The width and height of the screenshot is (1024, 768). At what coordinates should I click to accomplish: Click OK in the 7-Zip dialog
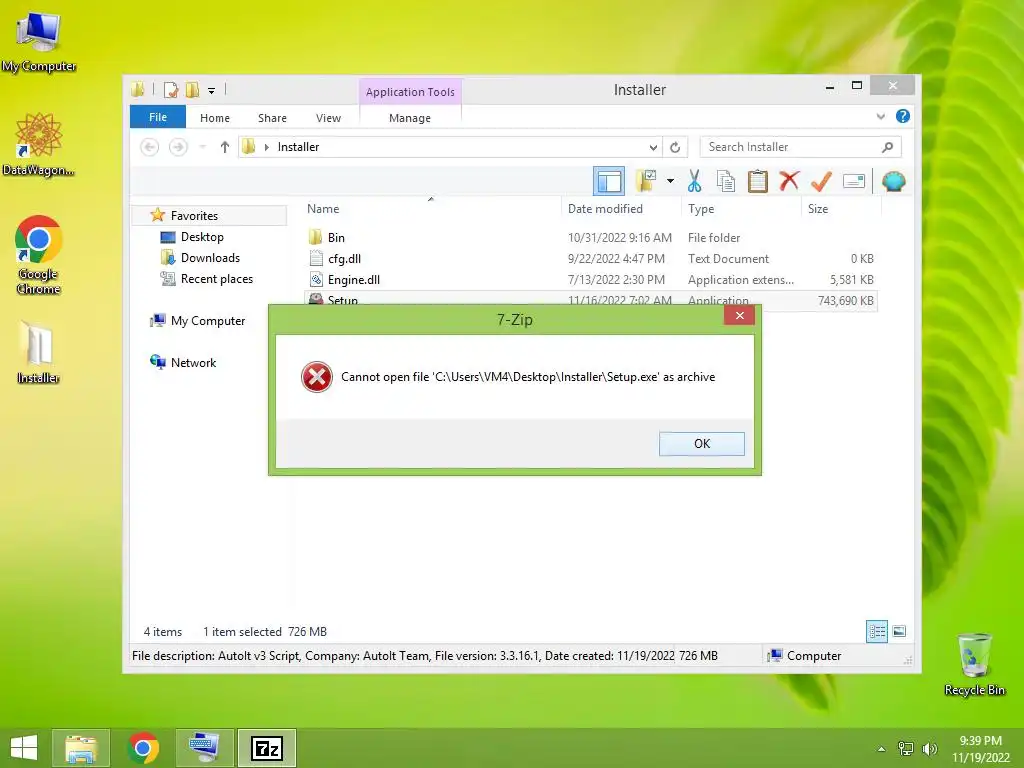(701, 444)
